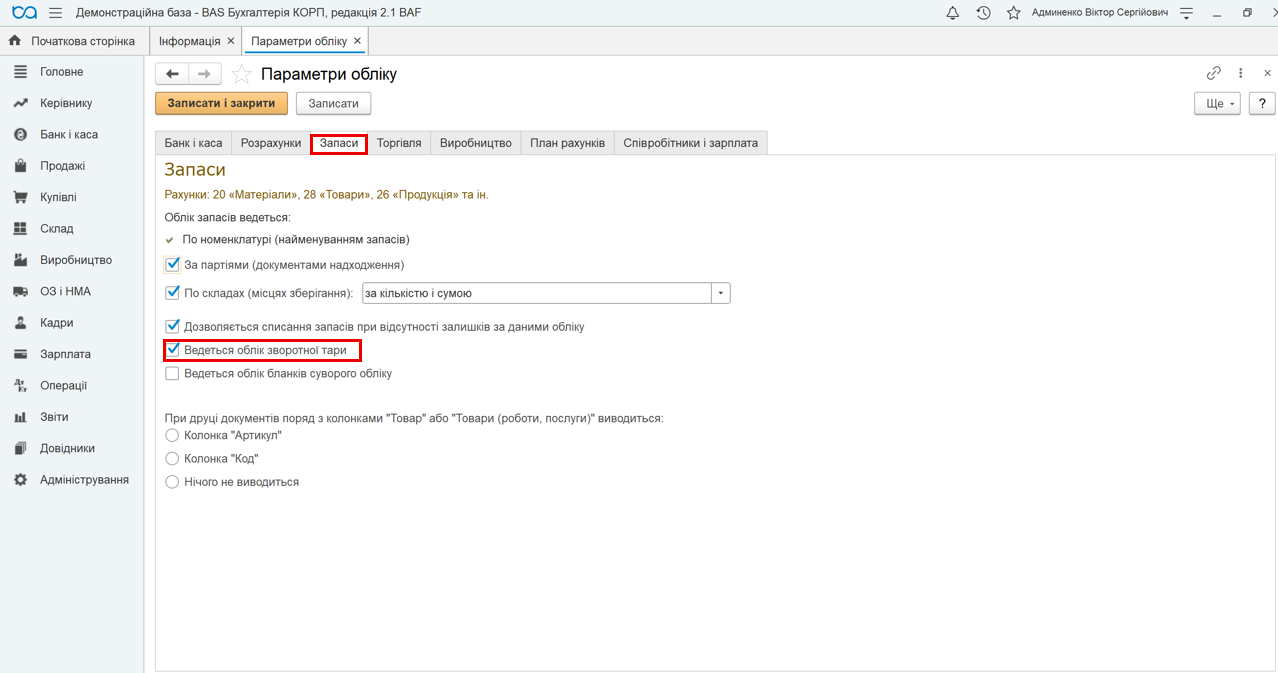Switch to the Виробництво settings tab
This screenshot has width=1278, height=673.
476,143
